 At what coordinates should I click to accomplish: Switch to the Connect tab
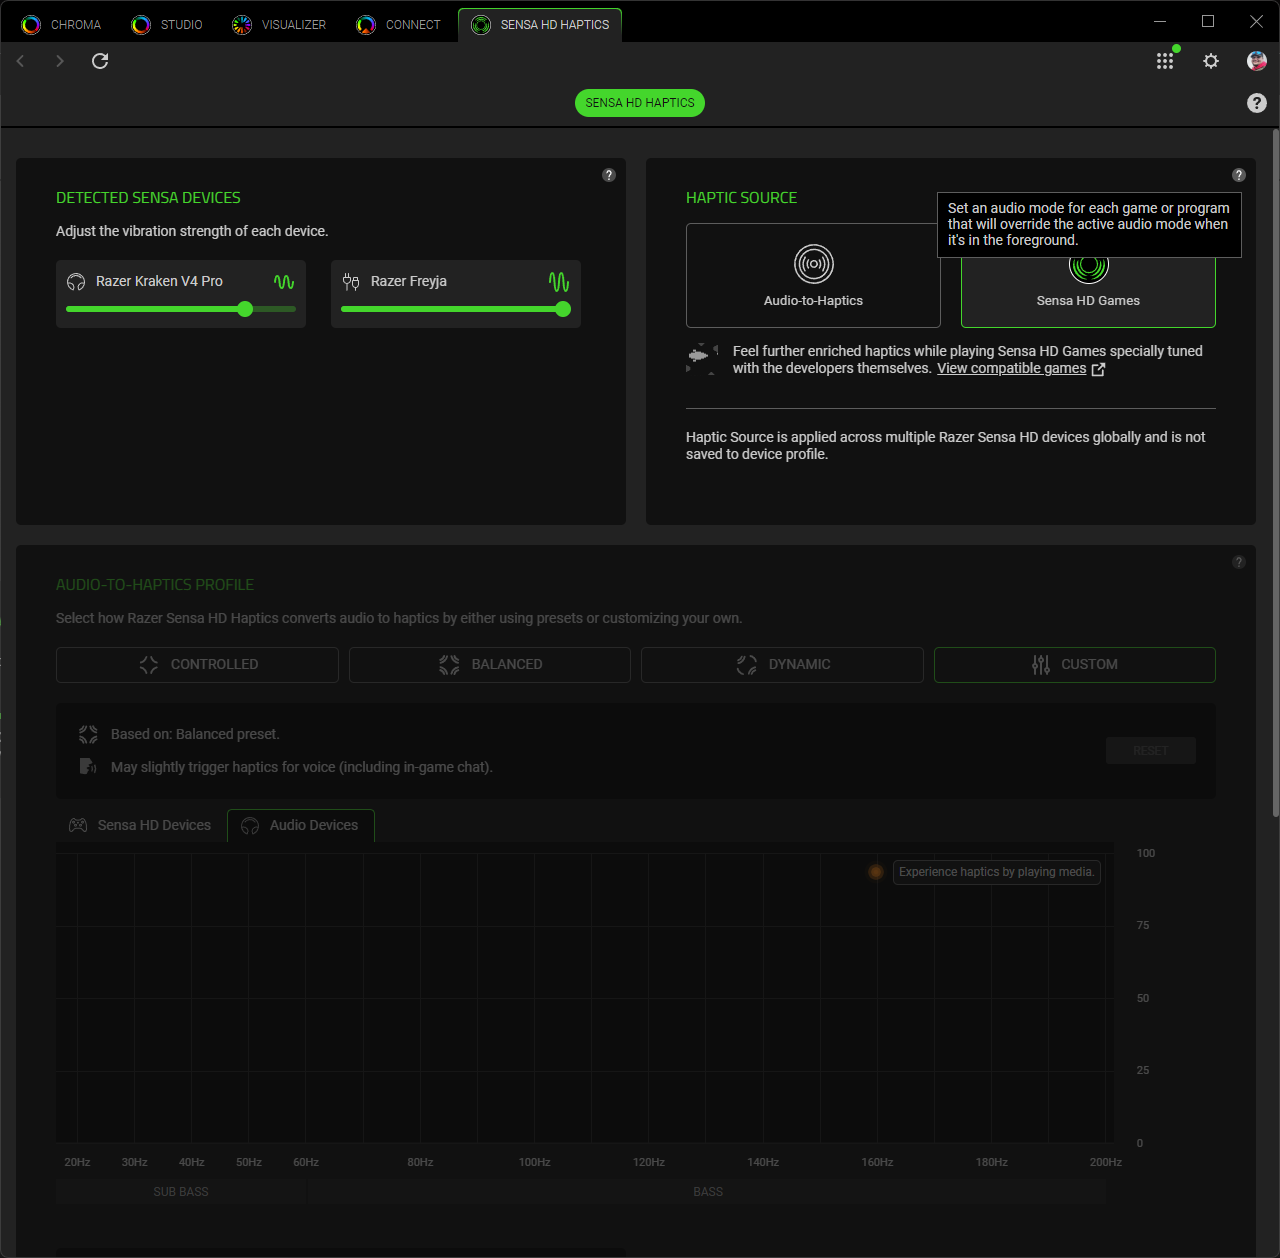click(x=399, y=25)
